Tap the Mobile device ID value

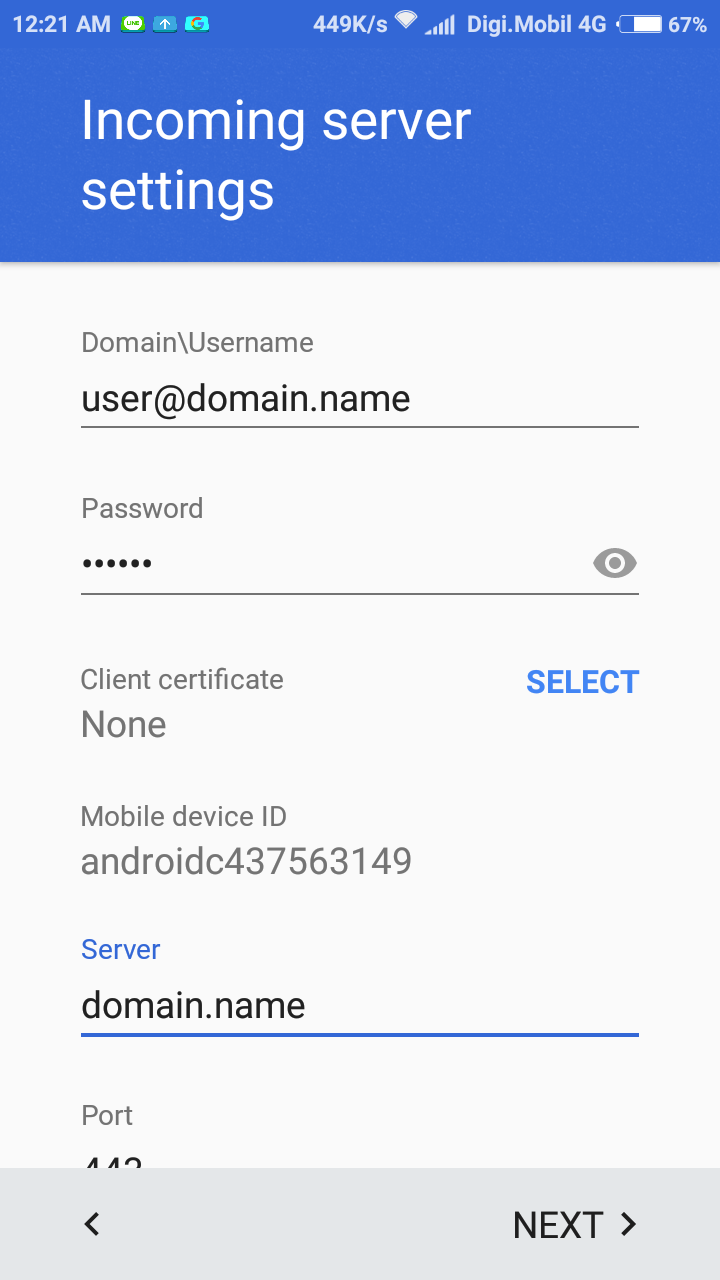[x=246, y=861]
